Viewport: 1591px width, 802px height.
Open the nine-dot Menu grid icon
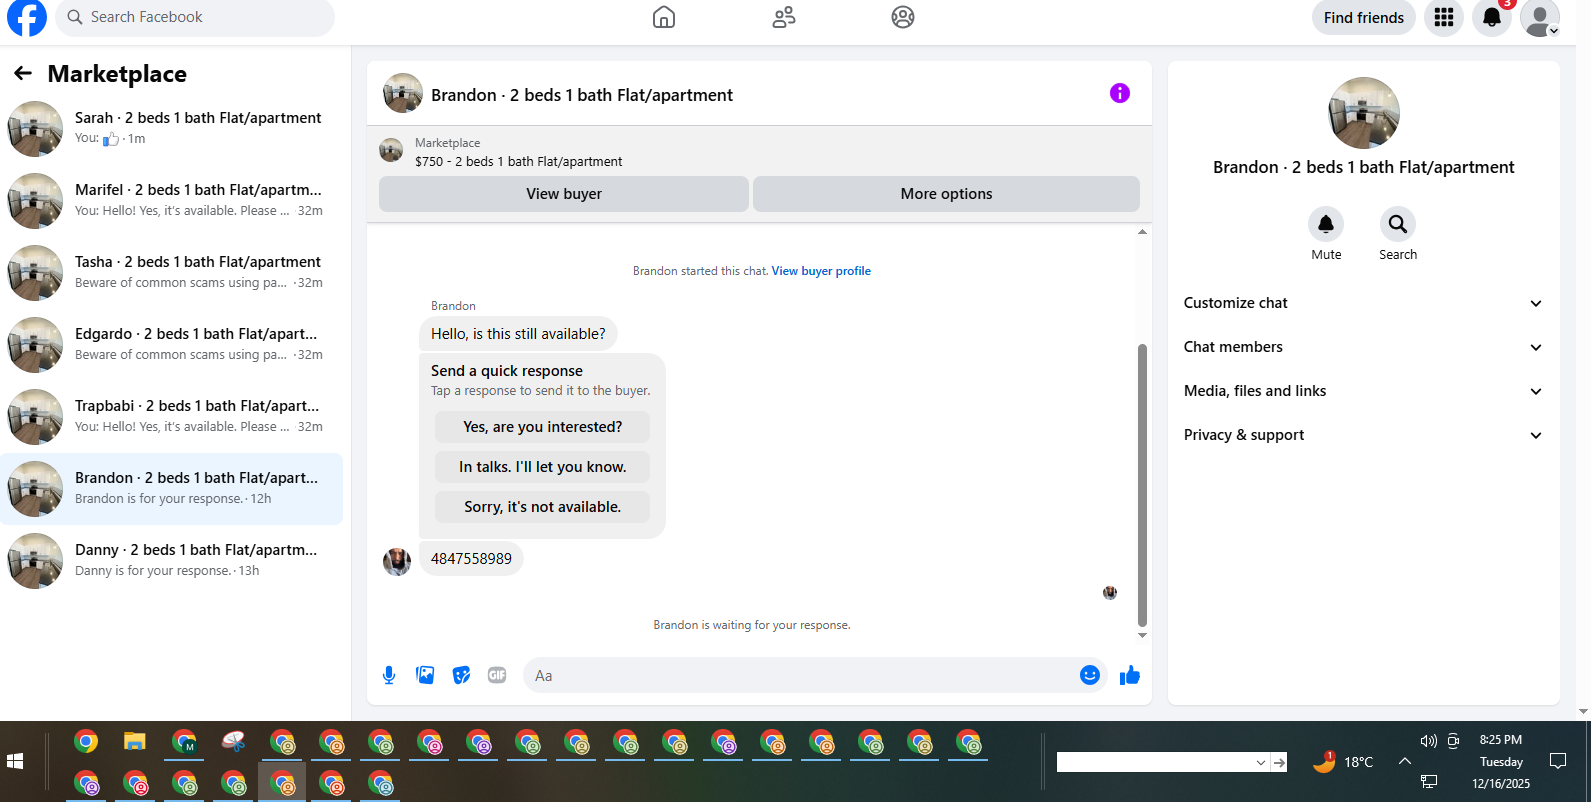coord(1444,17)
